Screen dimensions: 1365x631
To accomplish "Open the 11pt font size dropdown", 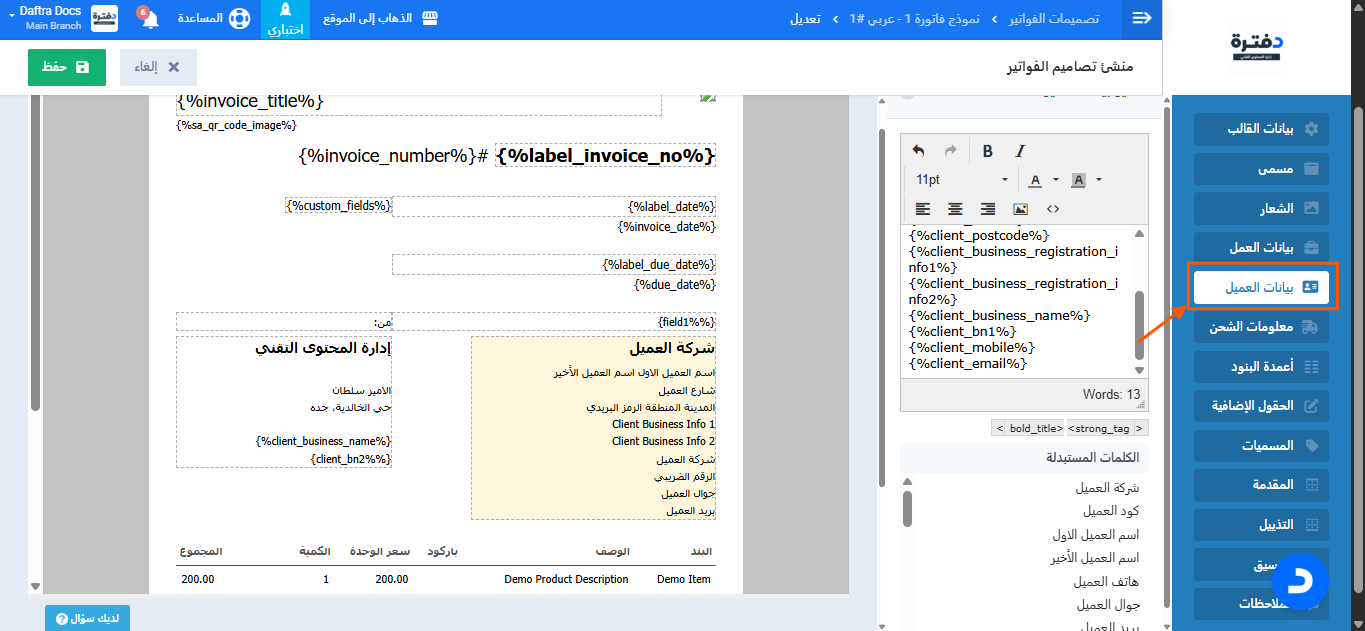I will pos(962,180).
